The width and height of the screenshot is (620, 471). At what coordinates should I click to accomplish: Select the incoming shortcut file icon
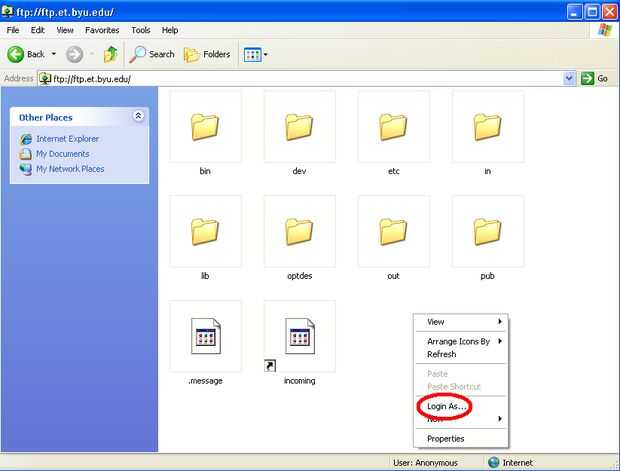click(x=299, y=336)
